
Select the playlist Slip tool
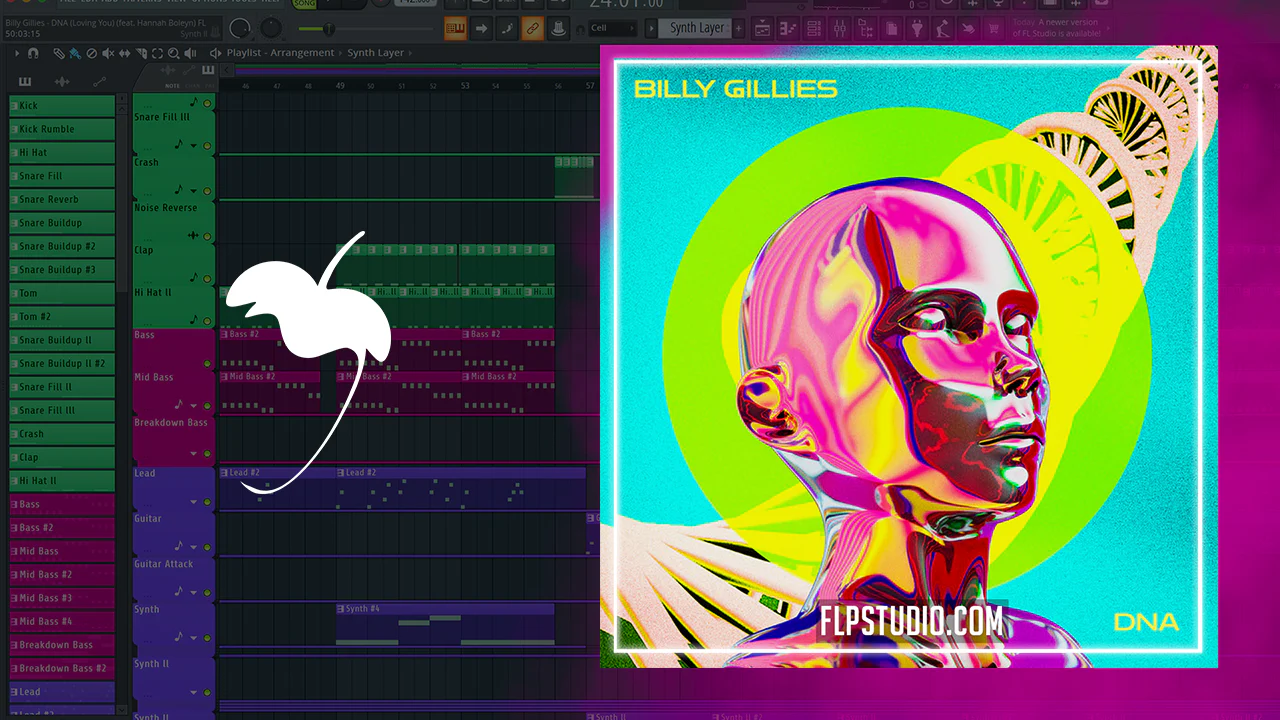coord(125,53)
